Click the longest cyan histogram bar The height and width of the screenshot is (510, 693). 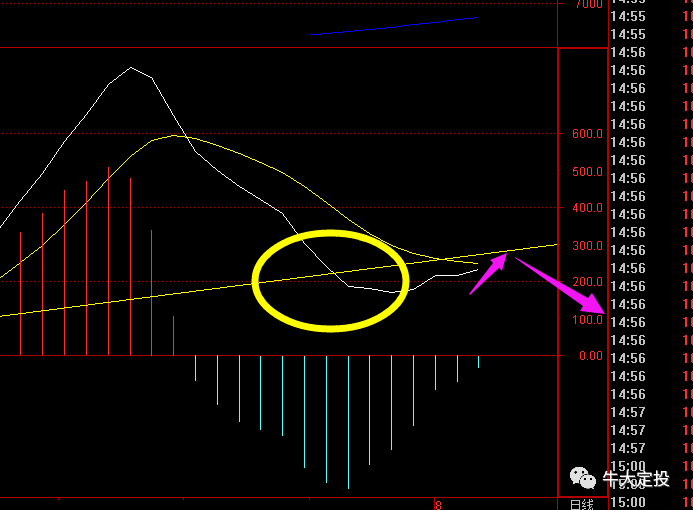click(348, 420)
